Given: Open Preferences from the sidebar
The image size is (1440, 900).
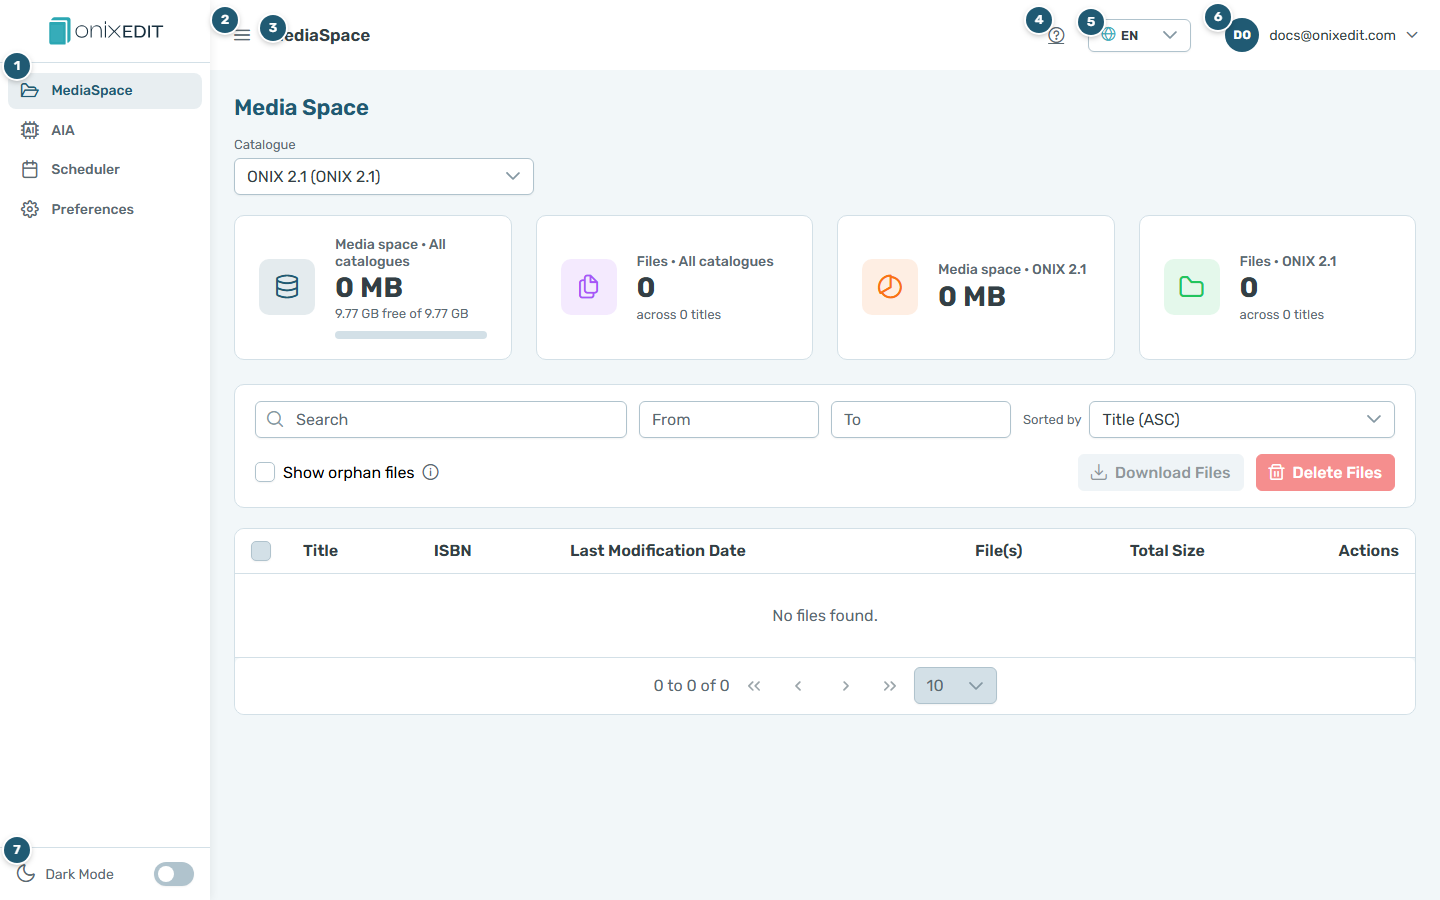Looking at the screenshot, I should (105, 209).
